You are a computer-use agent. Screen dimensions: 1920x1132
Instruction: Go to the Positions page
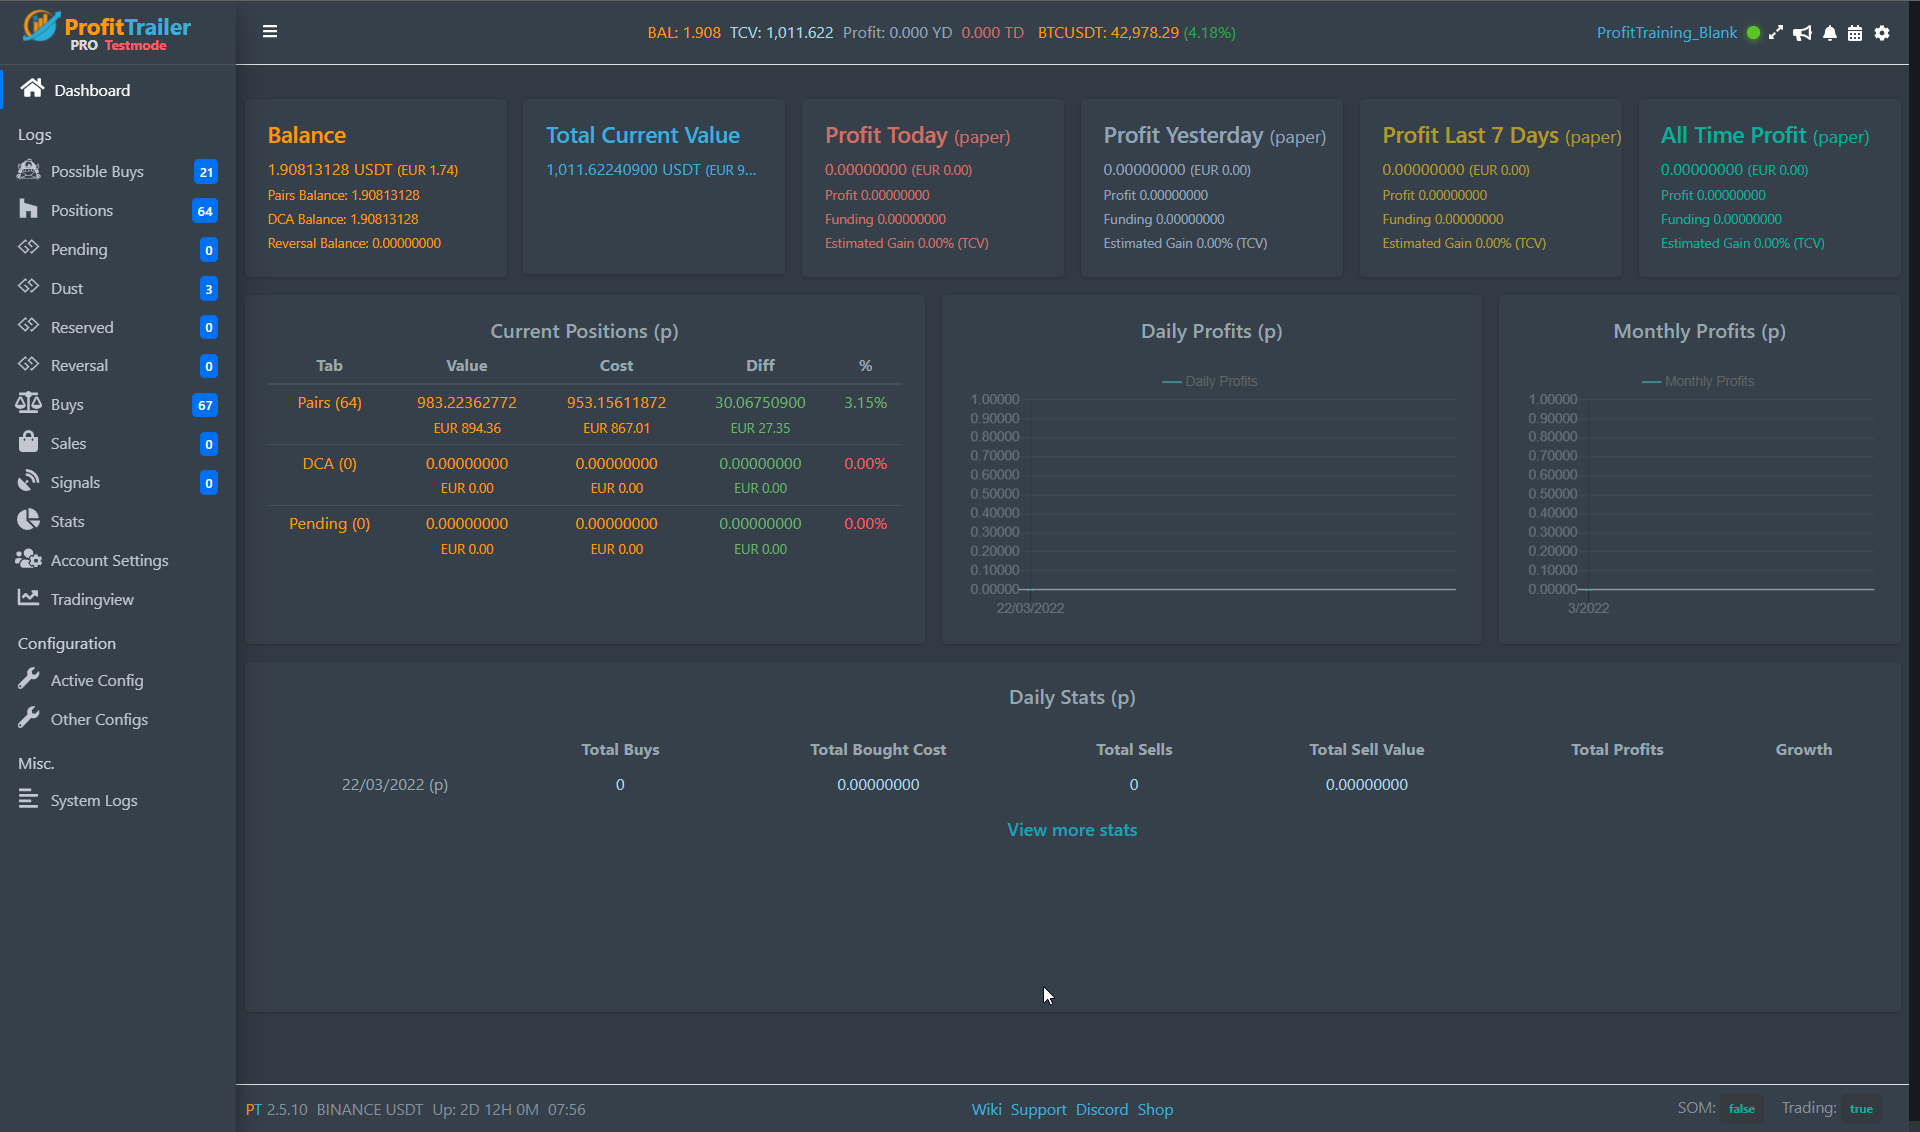81,211
